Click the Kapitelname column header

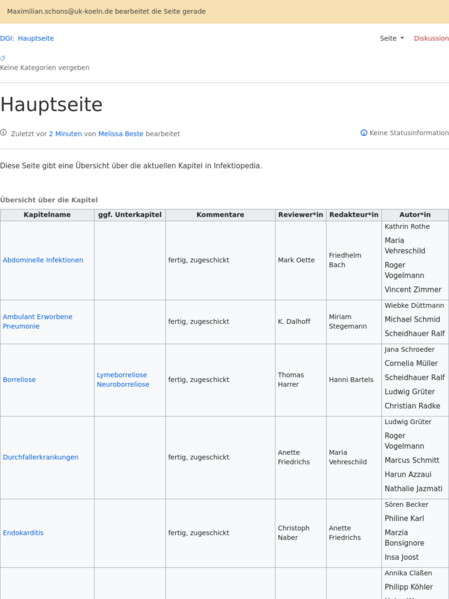click(x=47, y=215)
